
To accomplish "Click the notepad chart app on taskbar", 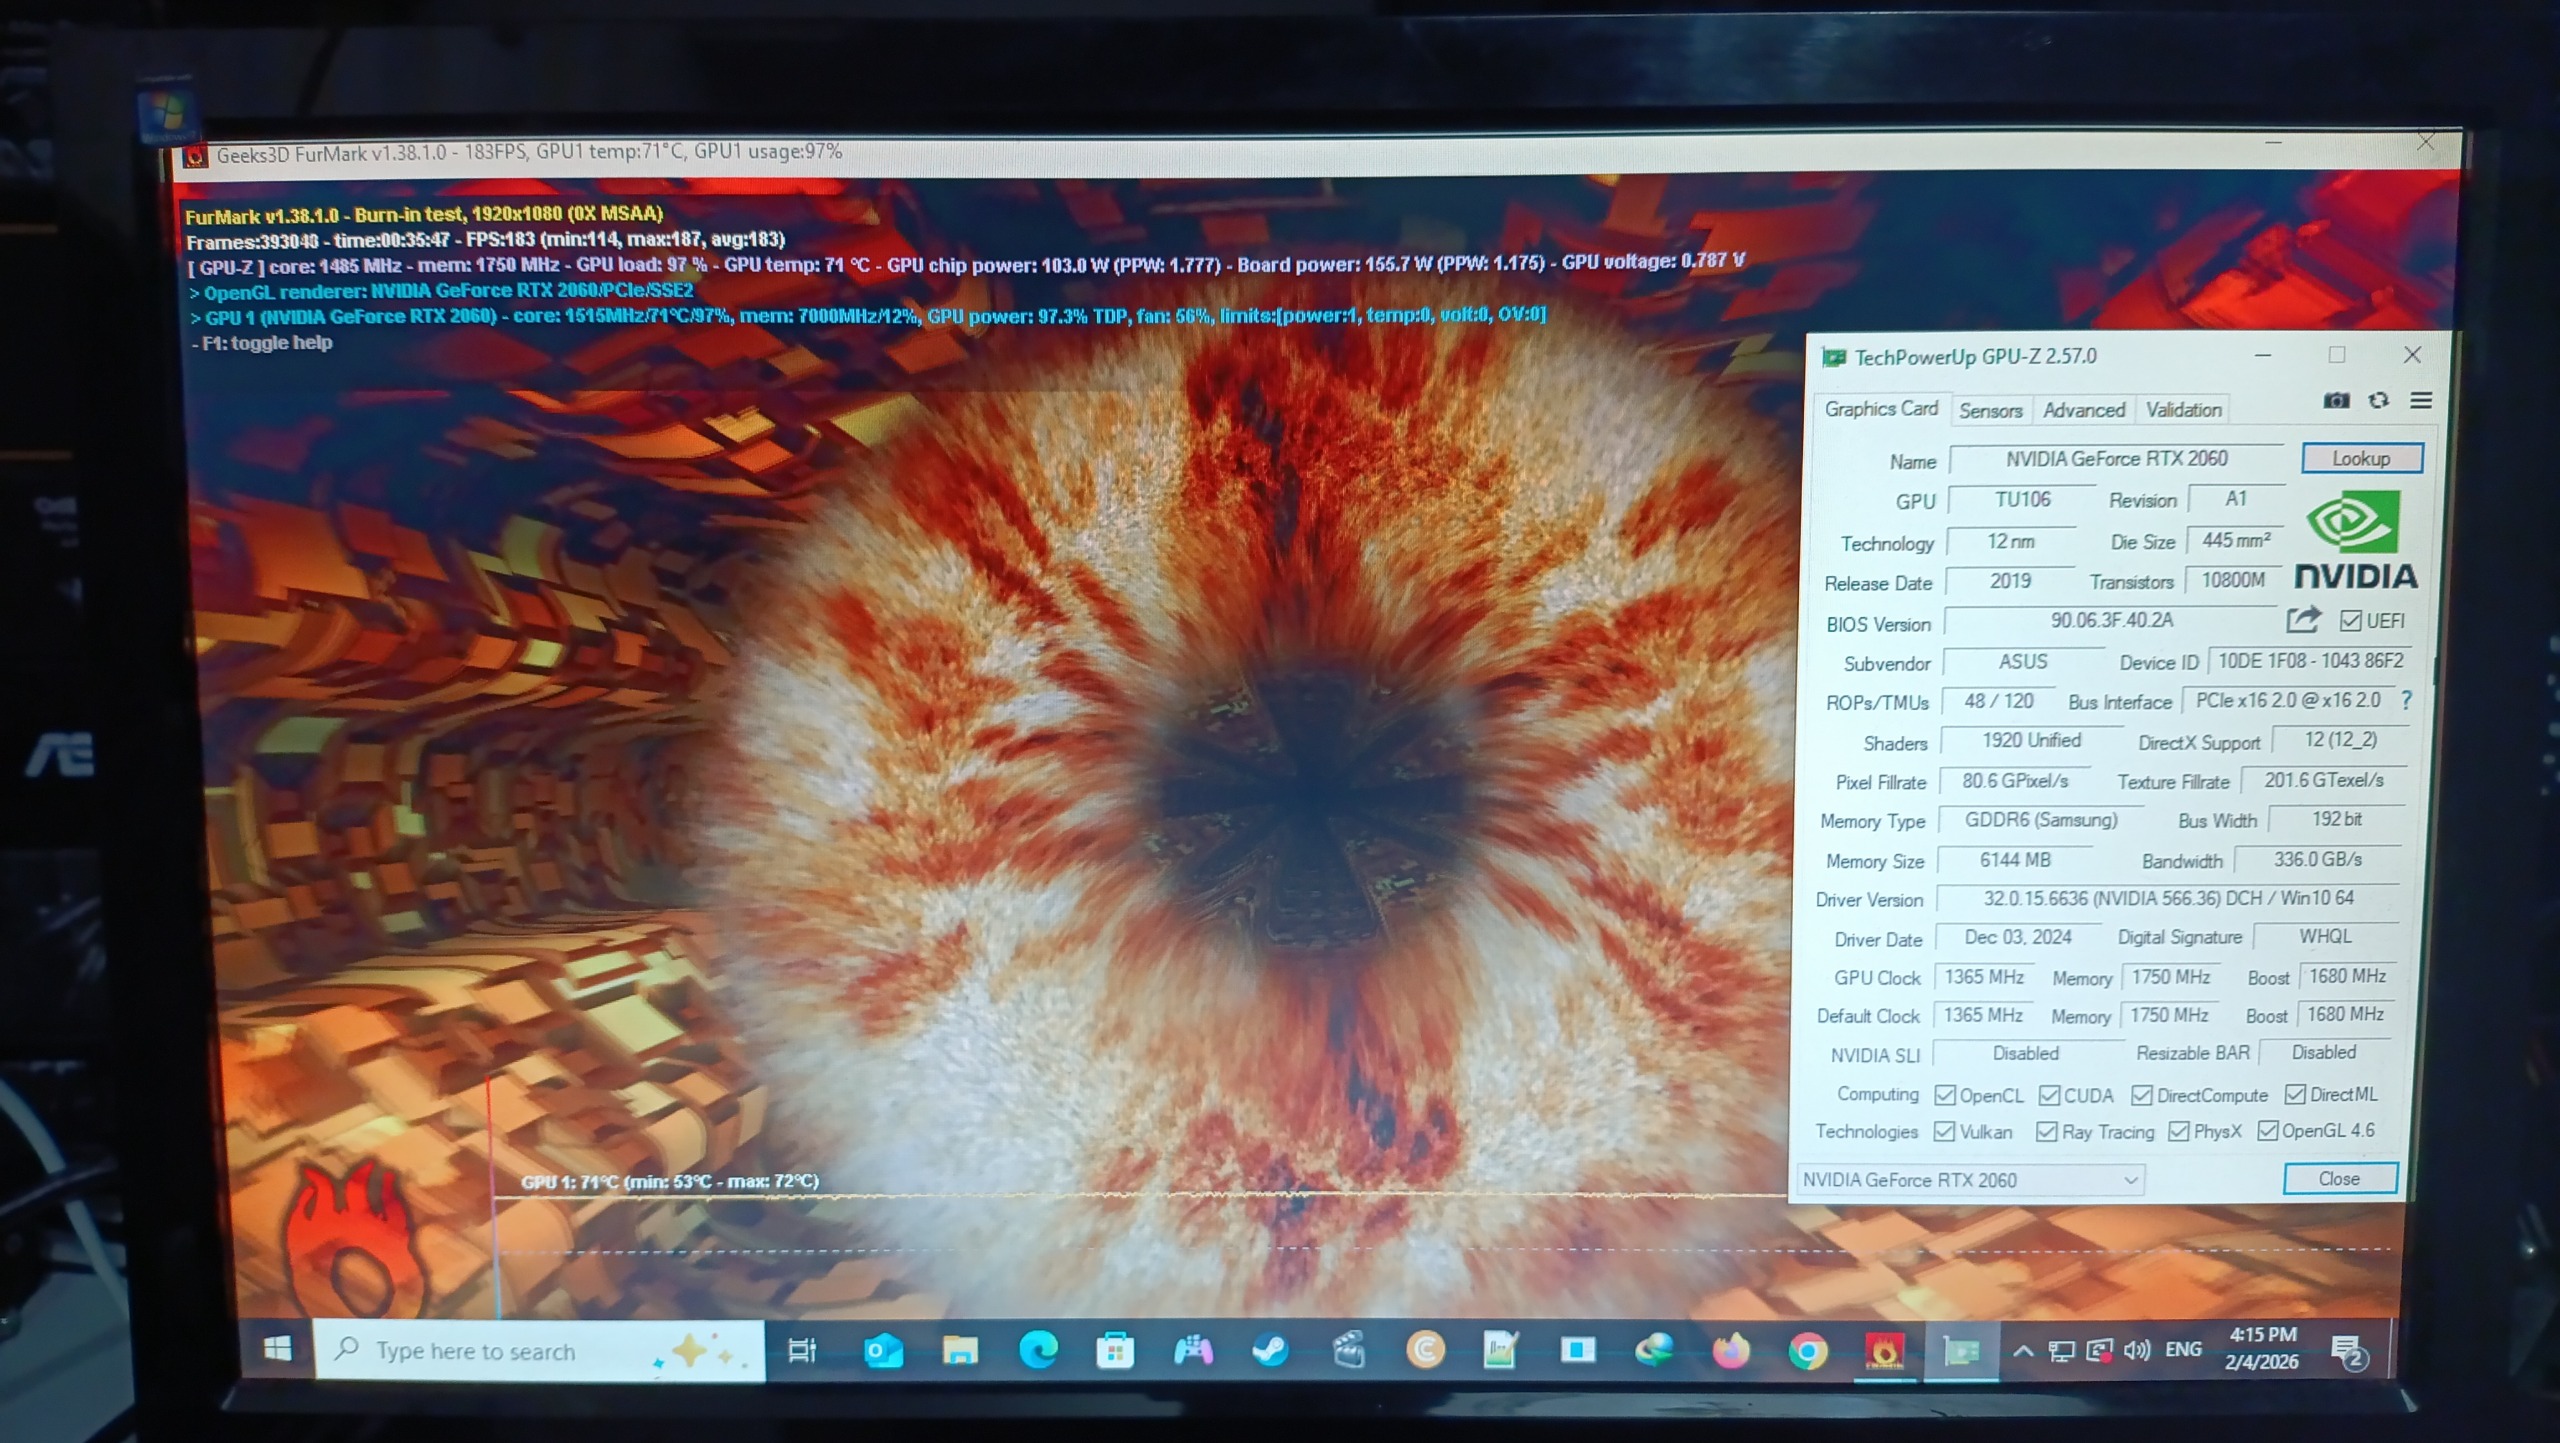I will click(x=1501, y=1351).
